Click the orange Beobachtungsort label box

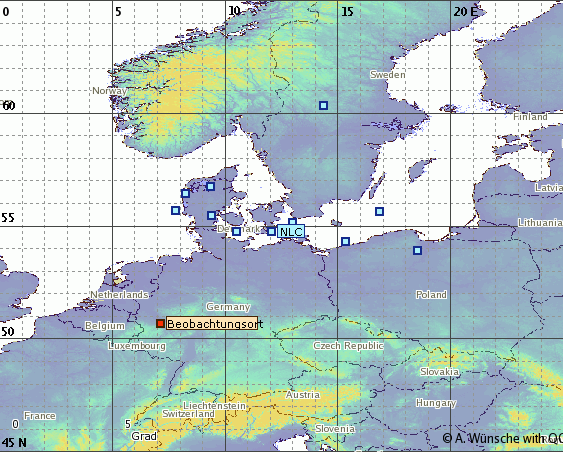(212, 323)
